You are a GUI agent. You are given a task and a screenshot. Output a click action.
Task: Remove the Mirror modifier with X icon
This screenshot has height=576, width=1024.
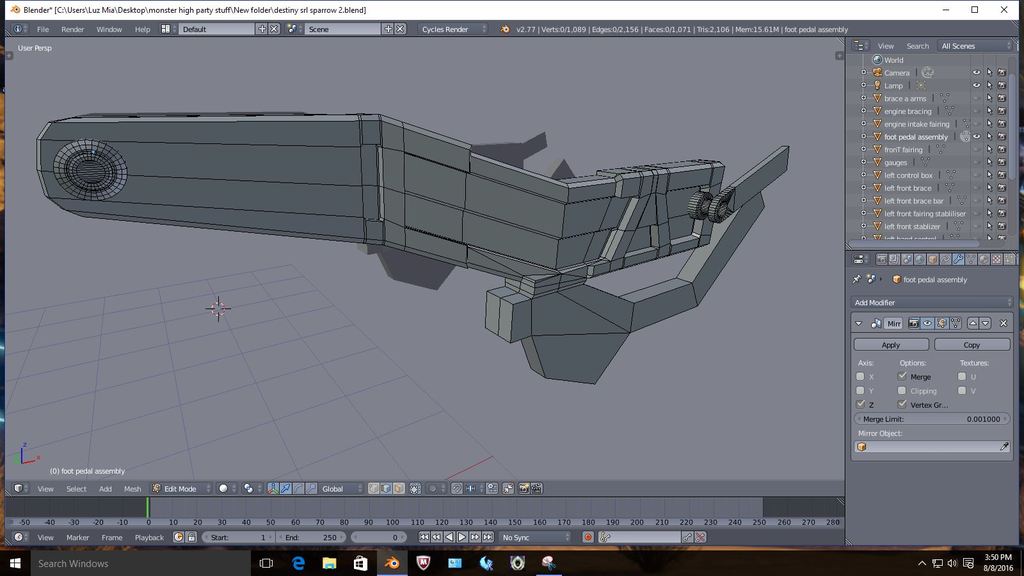click(1004, 323)
